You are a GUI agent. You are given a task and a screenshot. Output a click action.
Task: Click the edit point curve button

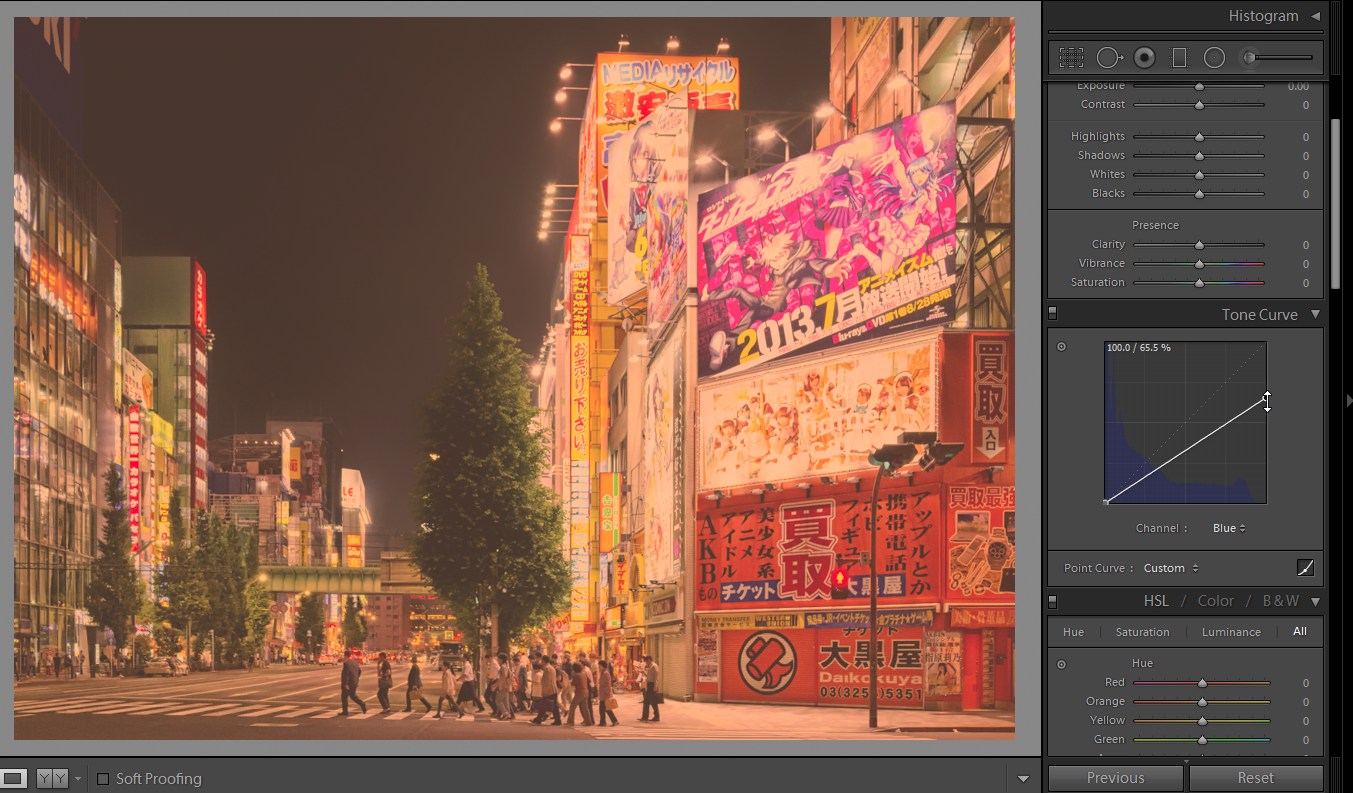[x=1305, y=568]
